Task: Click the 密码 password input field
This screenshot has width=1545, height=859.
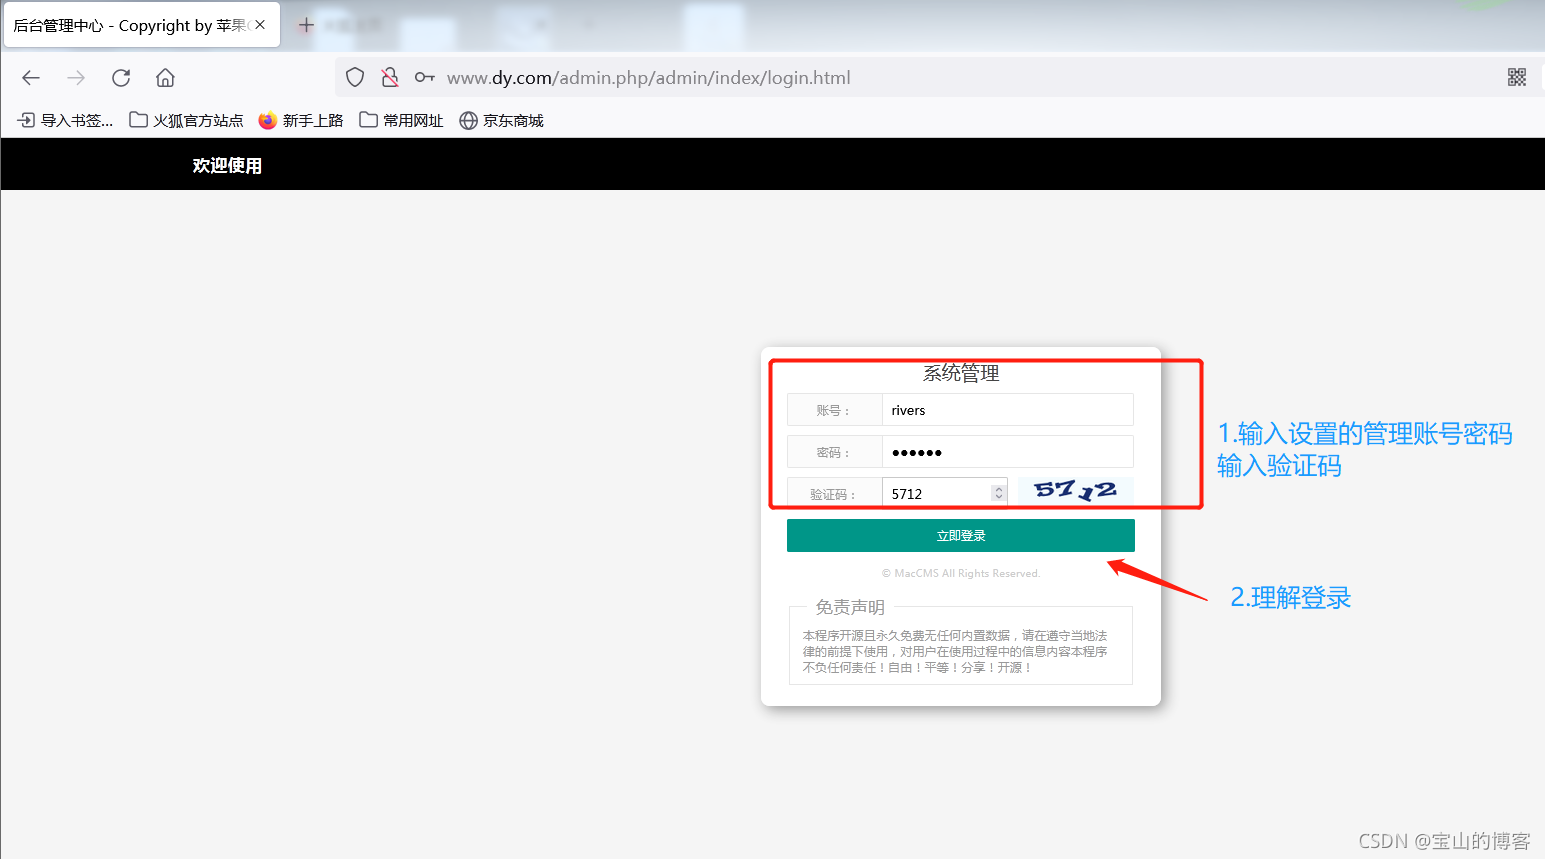Action: [x=1006, y=452]
